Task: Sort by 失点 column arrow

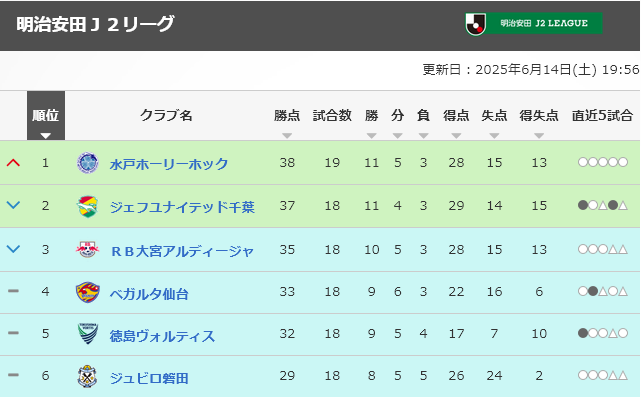Action: pos(494,136)
